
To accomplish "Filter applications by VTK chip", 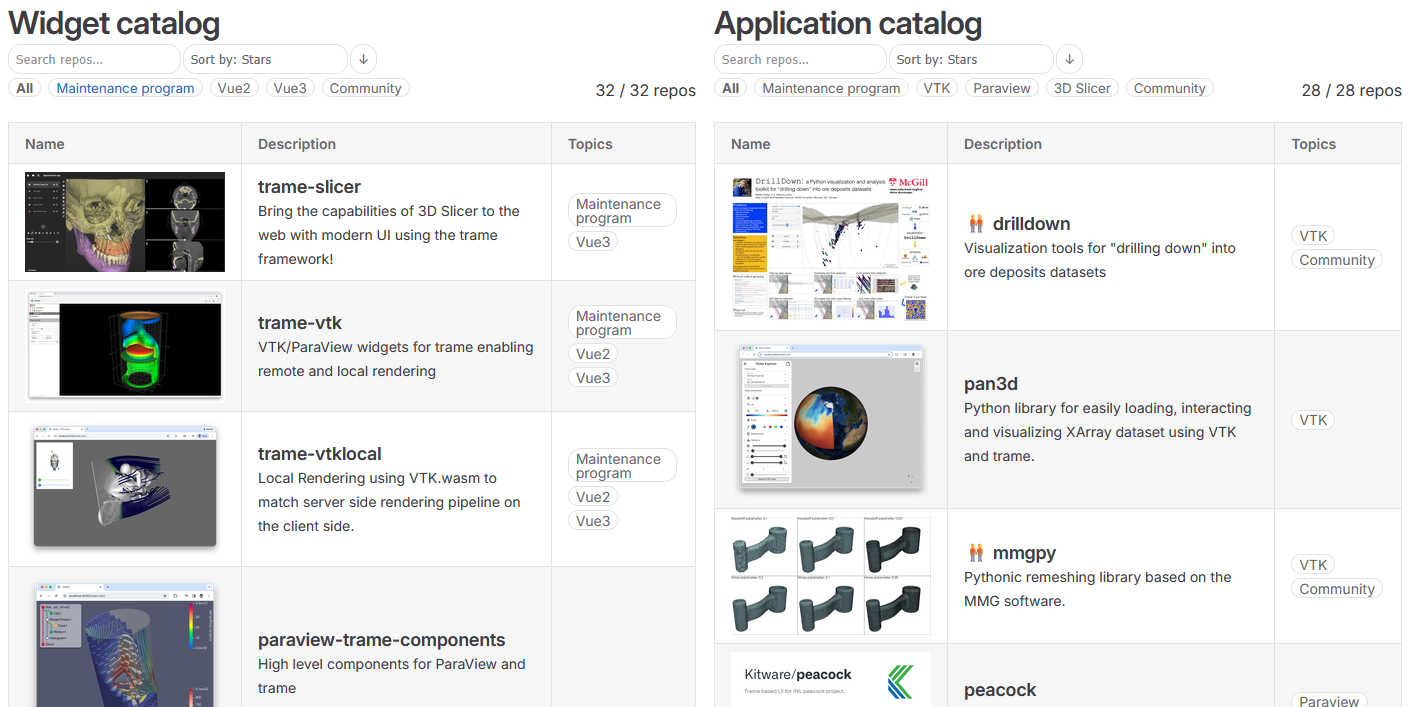I will click(x=937, y=88).
